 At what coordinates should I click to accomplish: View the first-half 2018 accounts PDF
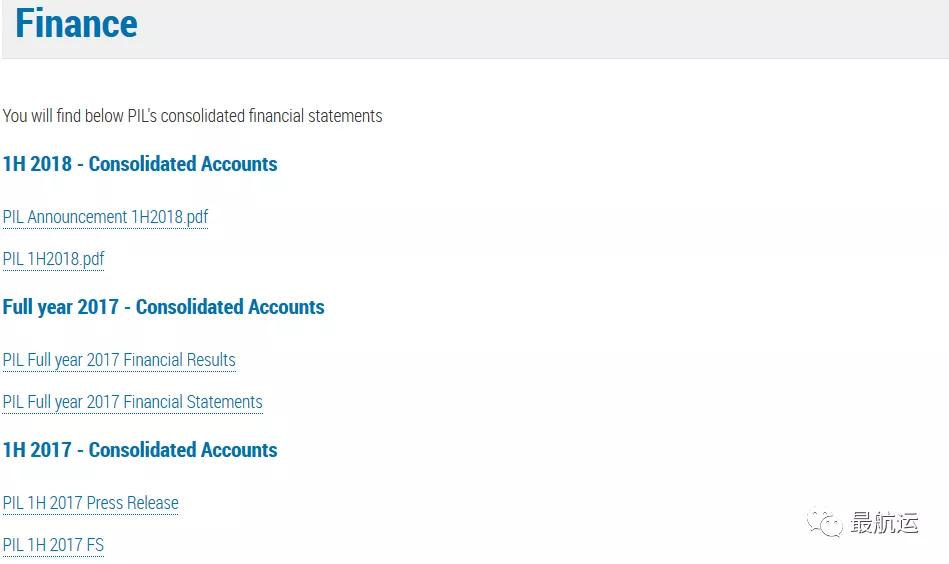(53, 259)
